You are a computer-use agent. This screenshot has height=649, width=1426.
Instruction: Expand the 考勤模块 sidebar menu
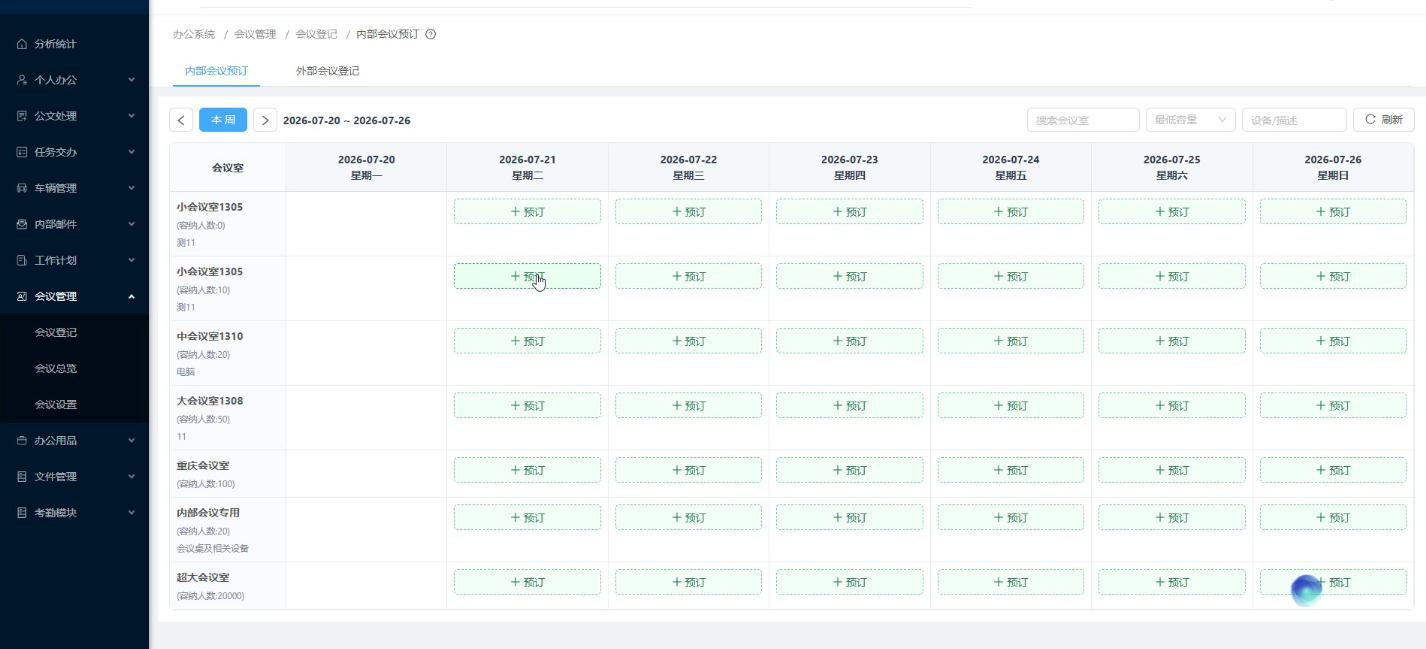pos(74,512)
